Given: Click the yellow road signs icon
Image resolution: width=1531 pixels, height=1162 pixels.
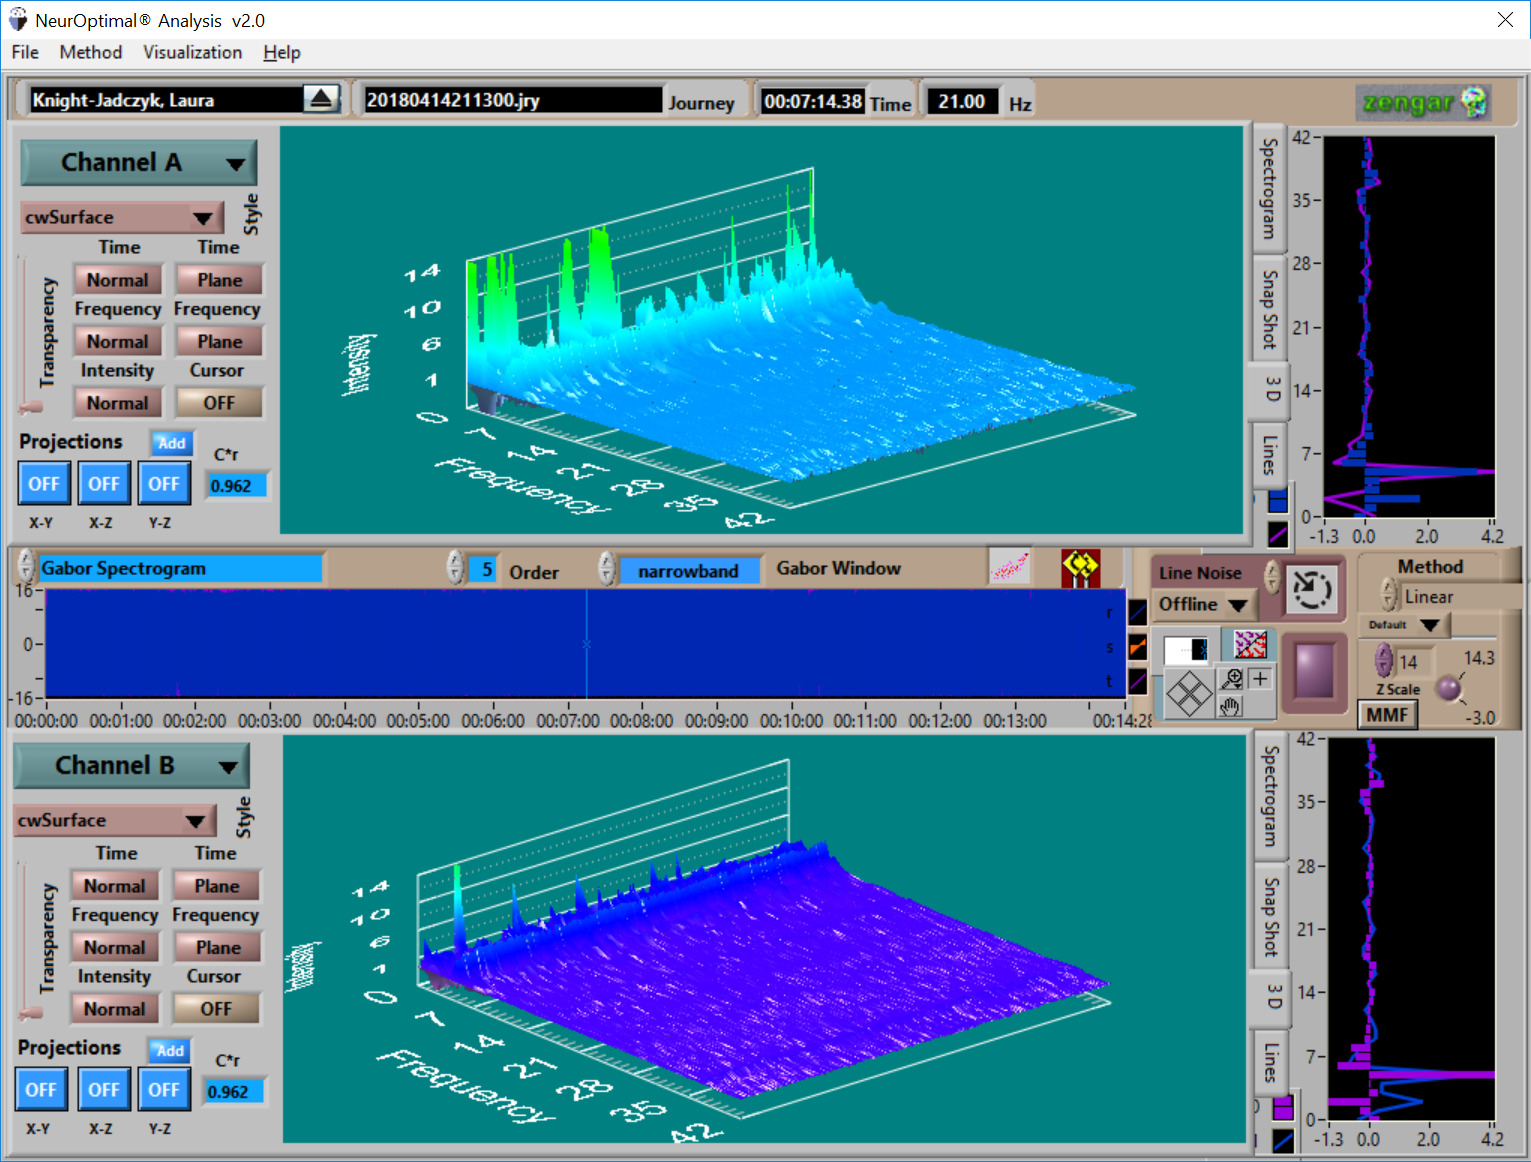Looking at the screenshot, I should 1080,568.
